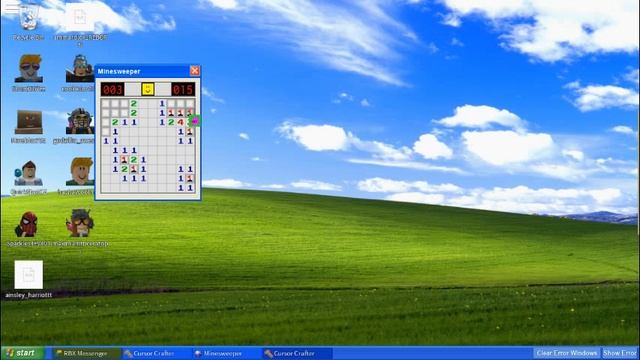Click the red 4 tile in Minesweeper
This screenshot has height=360, width=640.
click(x=181, y=122)
